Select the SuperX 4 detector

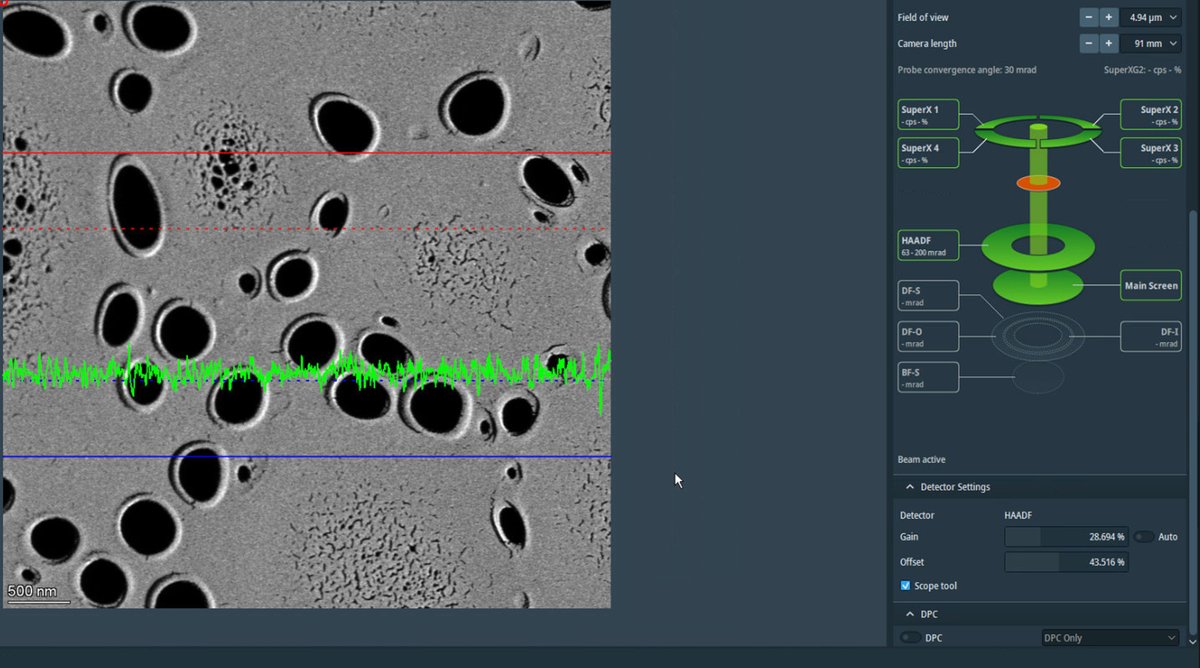(x=926, y=152)
